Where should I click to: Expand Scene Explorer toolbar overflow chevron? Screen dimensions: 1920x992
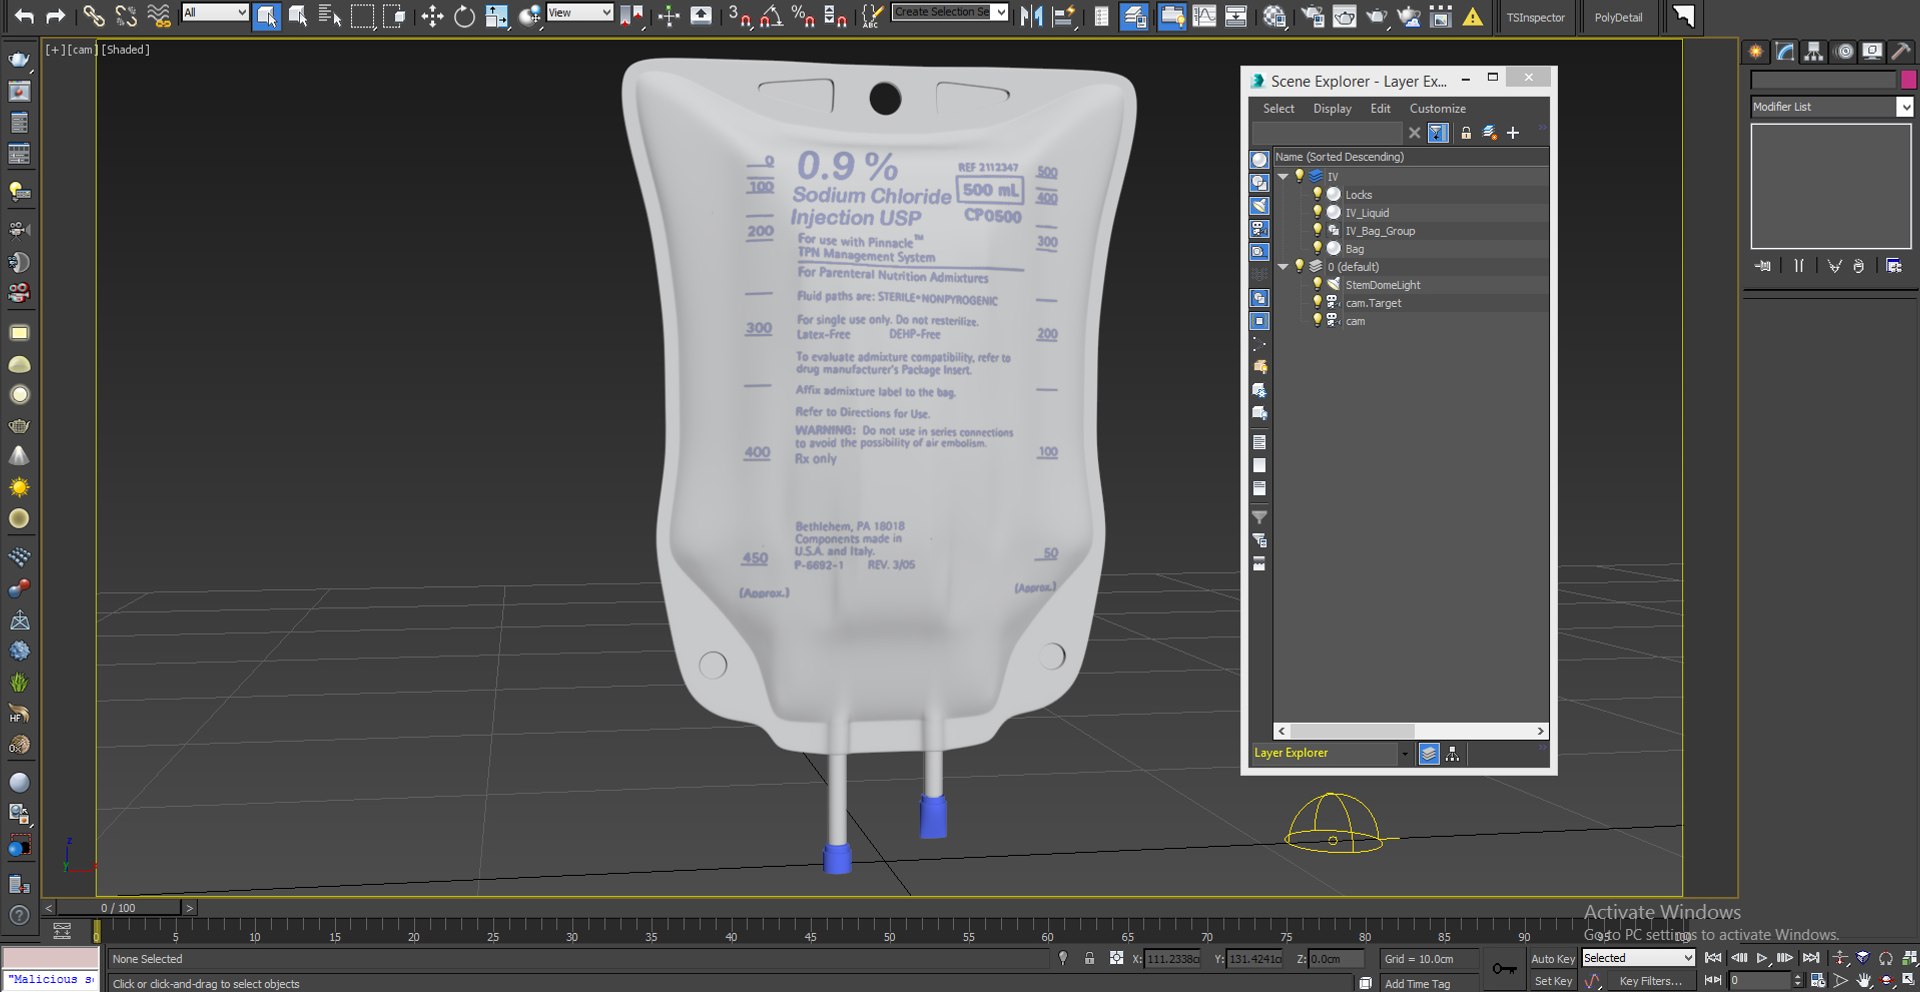(x=1542, y=129)
